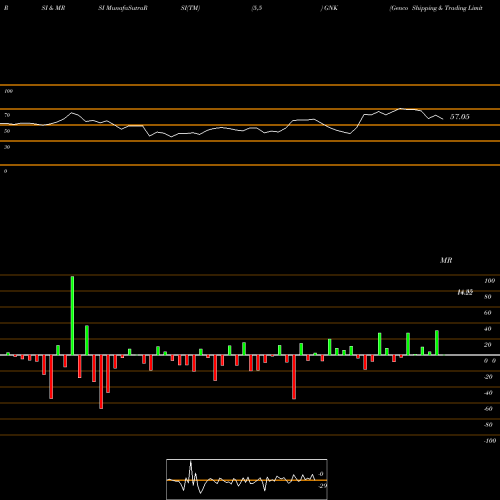The height and width of the screenshot is (500, 500).
Task: Select the MR panel title
Action: coord(446,260)
